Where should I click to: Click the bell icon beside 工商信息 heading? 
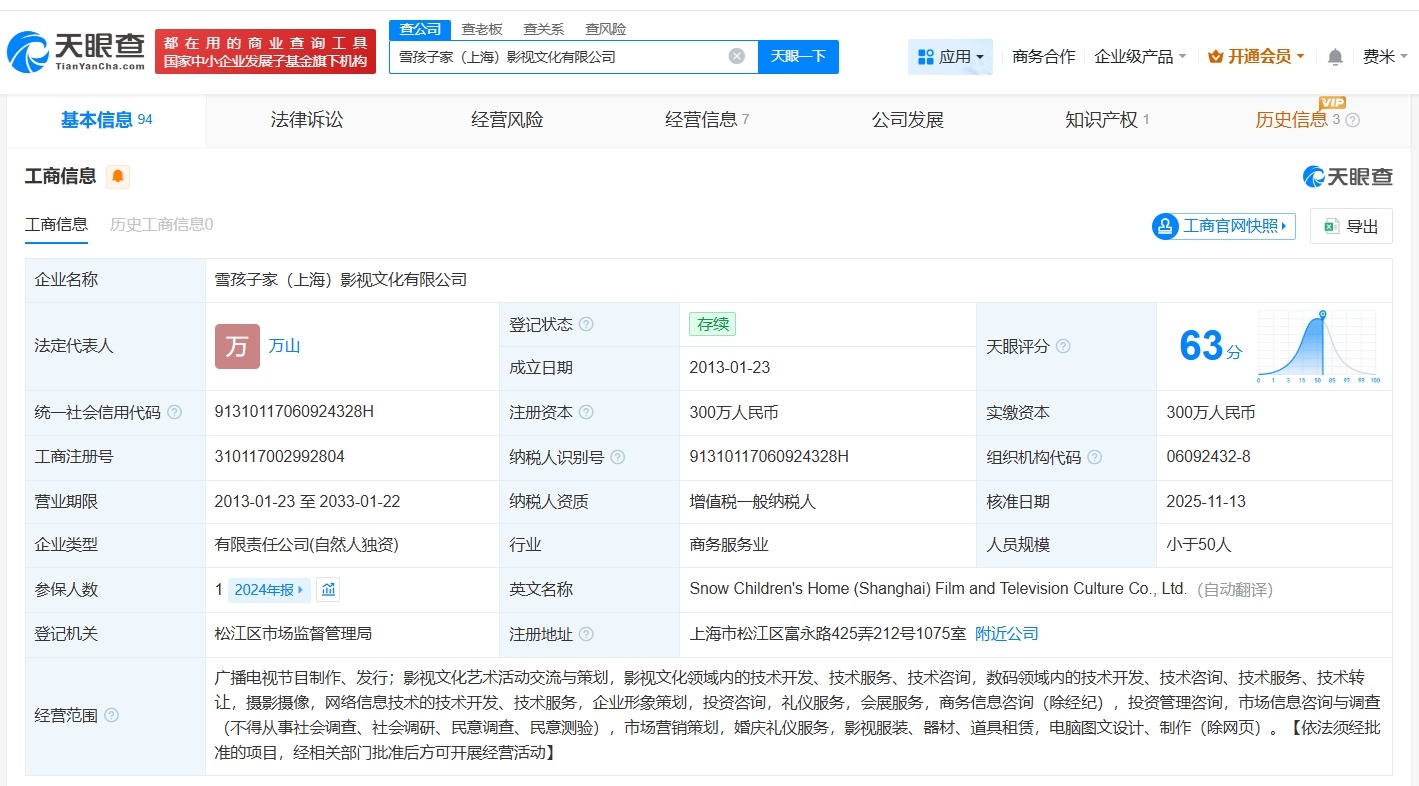[x=118, y=175]
